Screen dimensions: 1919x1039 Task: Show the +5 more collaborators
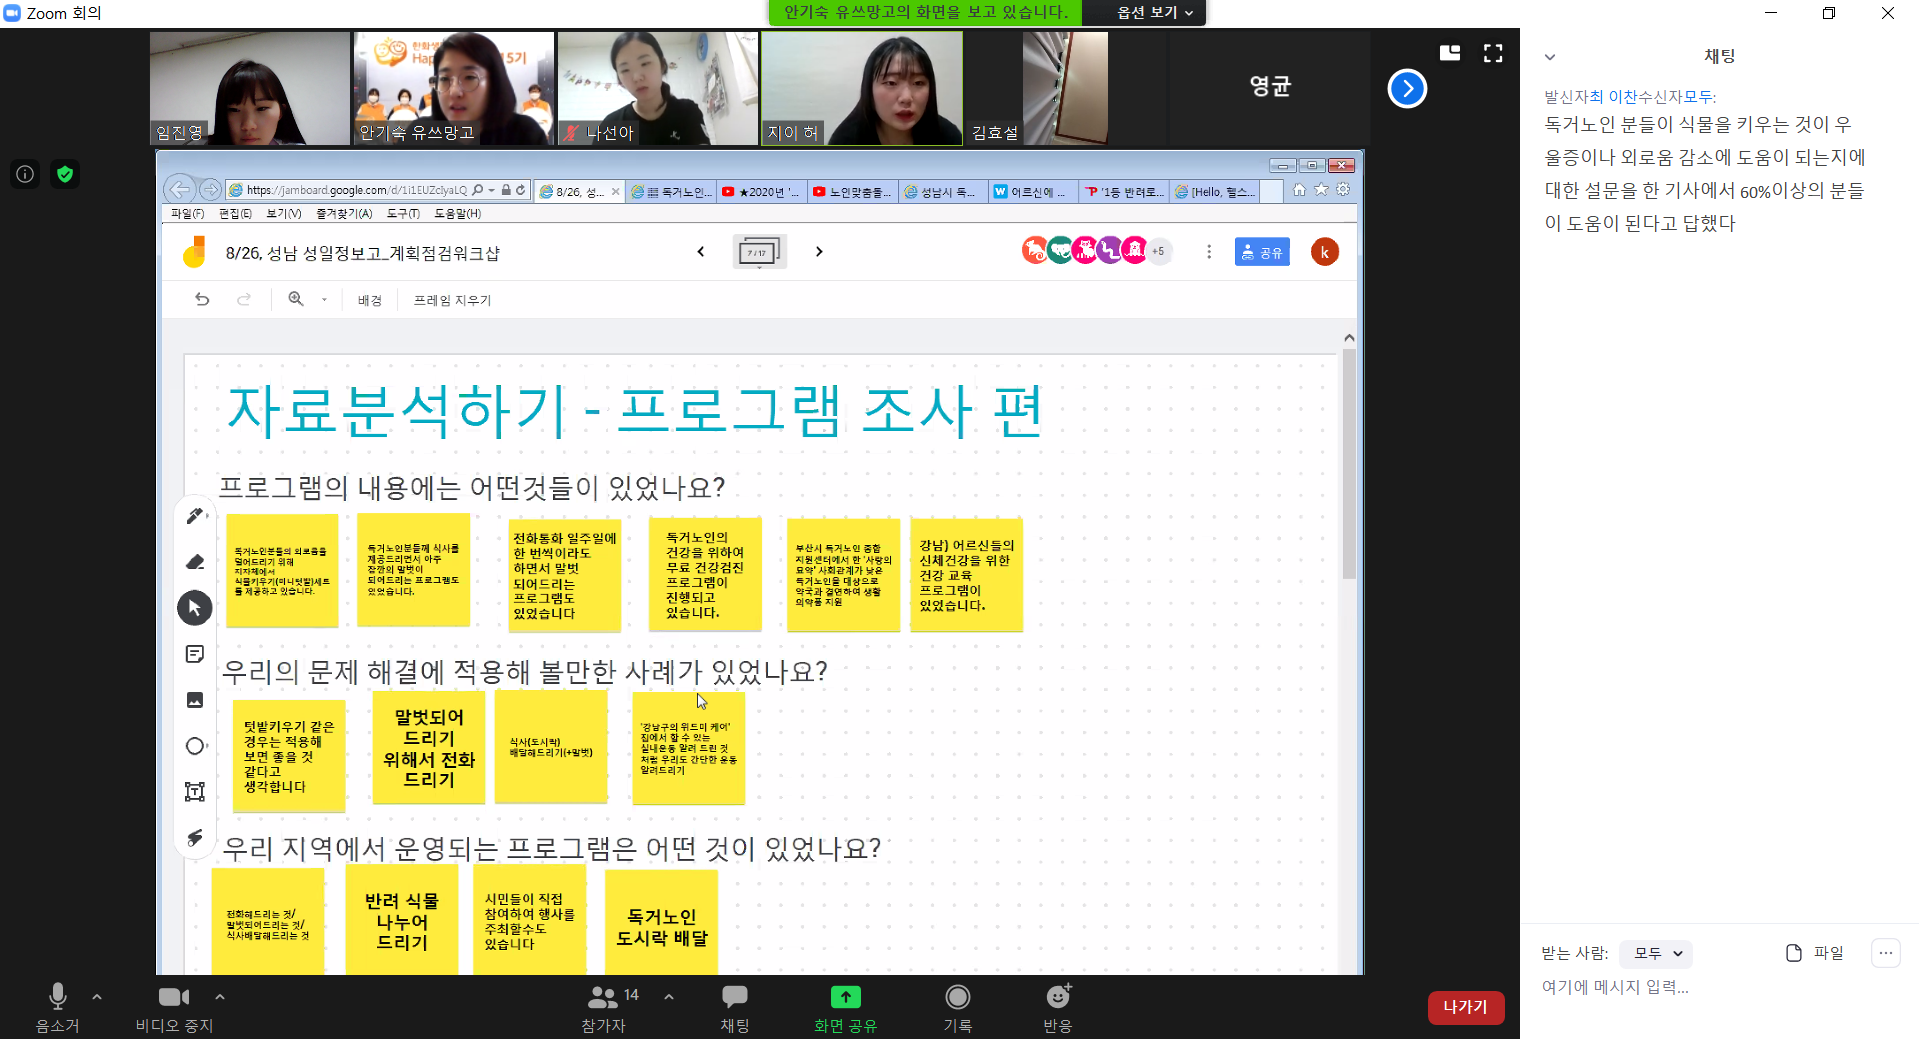pyautogui.click(x=1158, y=251)
